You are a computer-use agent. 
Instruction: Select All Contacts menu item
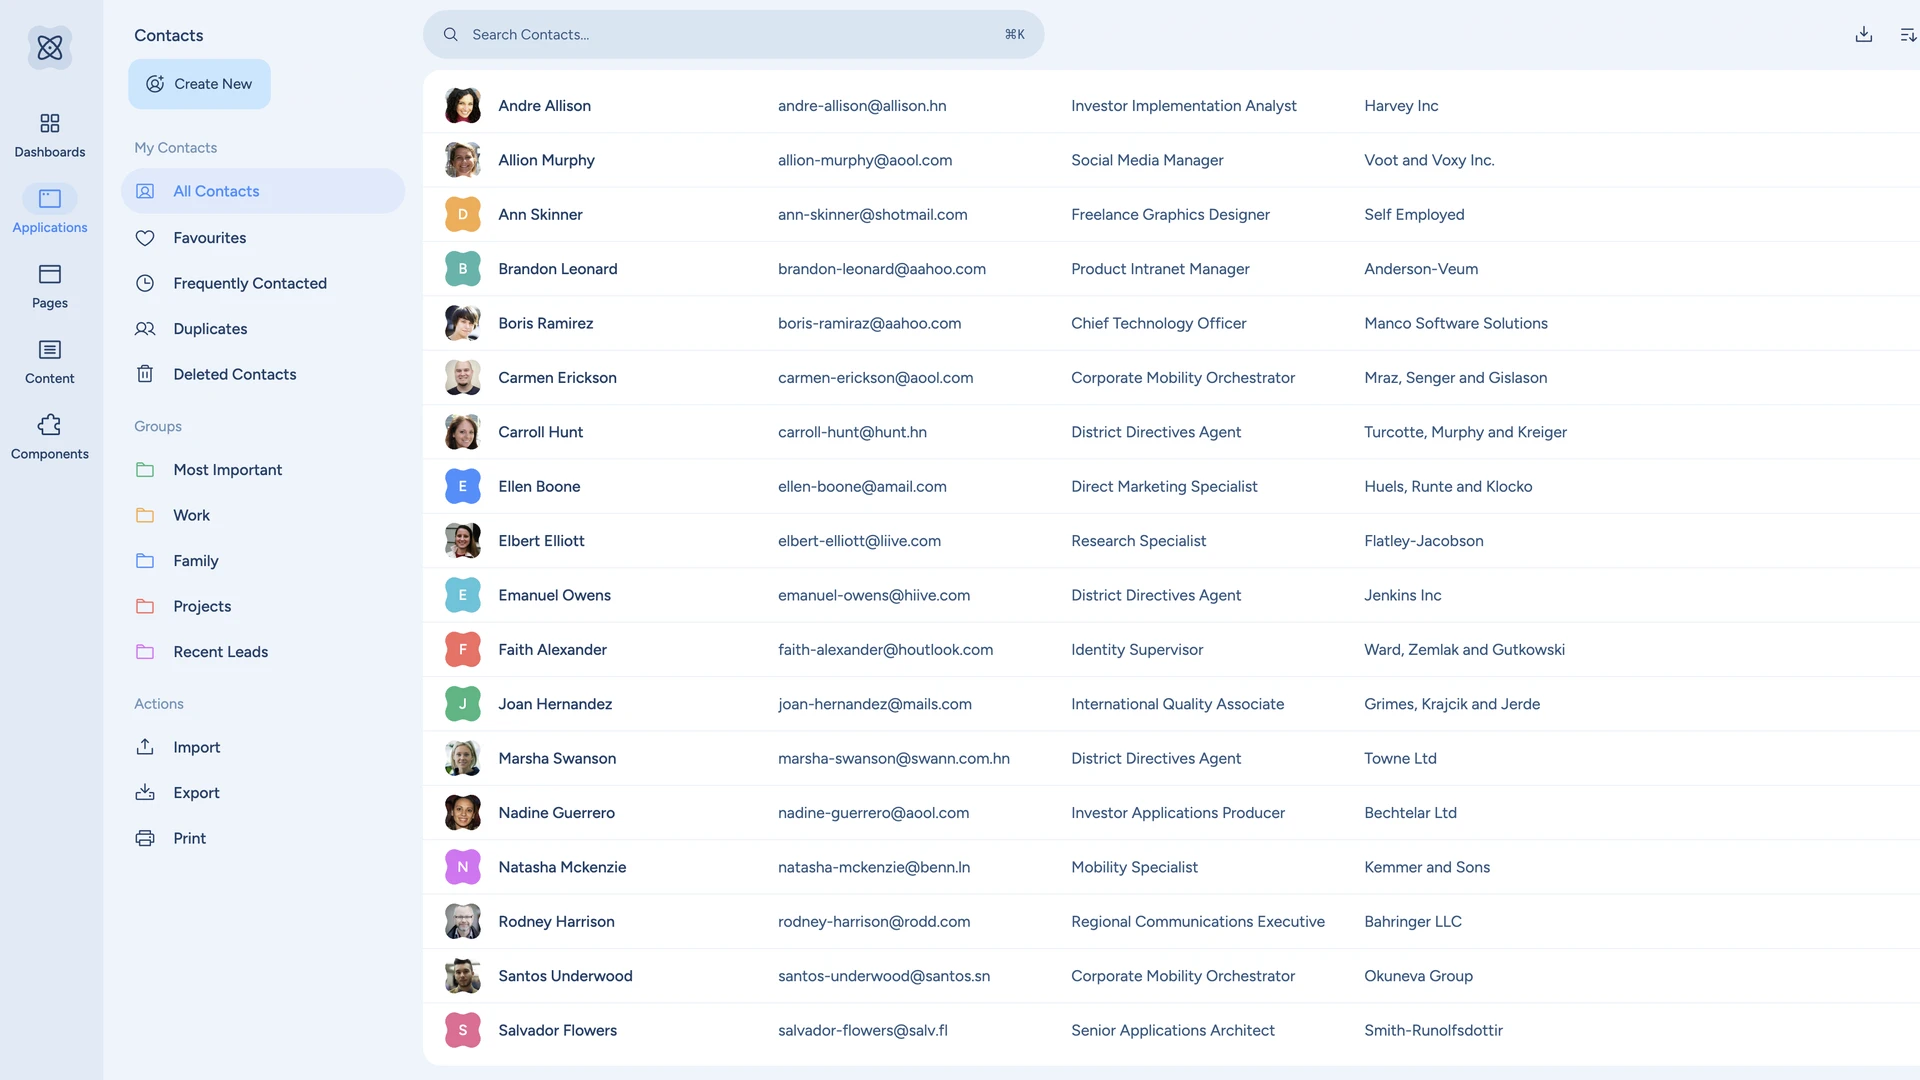coord(263,191)
